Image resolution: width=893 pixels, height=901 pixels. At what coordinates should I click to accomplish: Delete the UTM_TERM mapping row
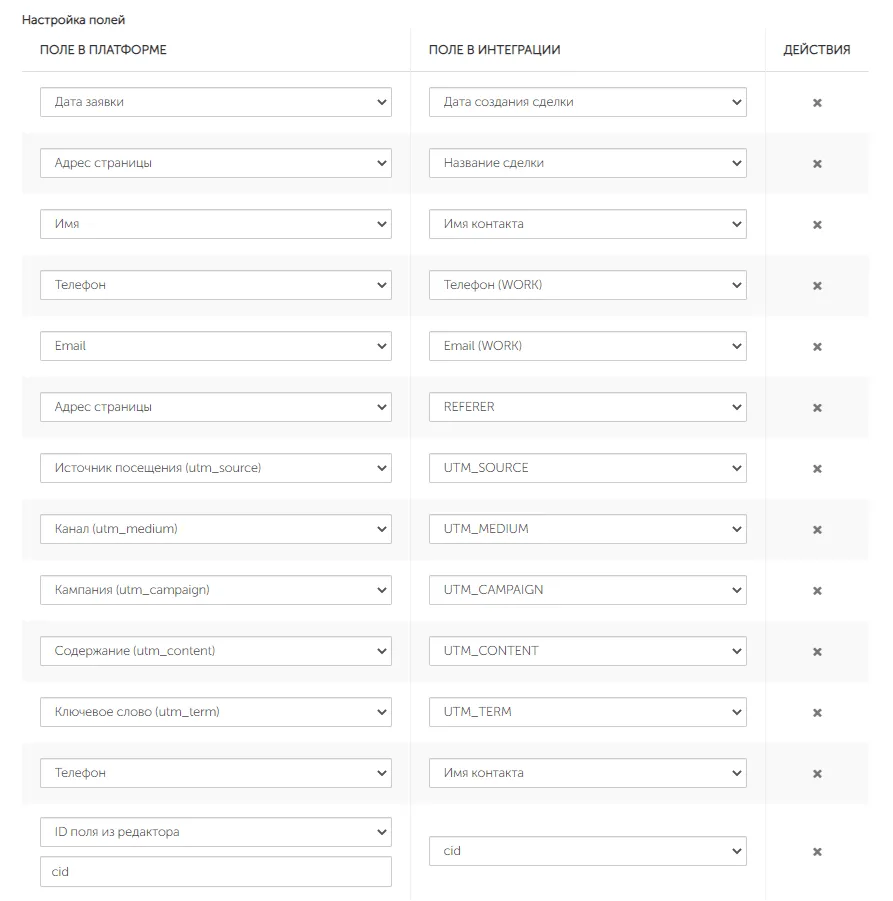[x=817, y=713]
